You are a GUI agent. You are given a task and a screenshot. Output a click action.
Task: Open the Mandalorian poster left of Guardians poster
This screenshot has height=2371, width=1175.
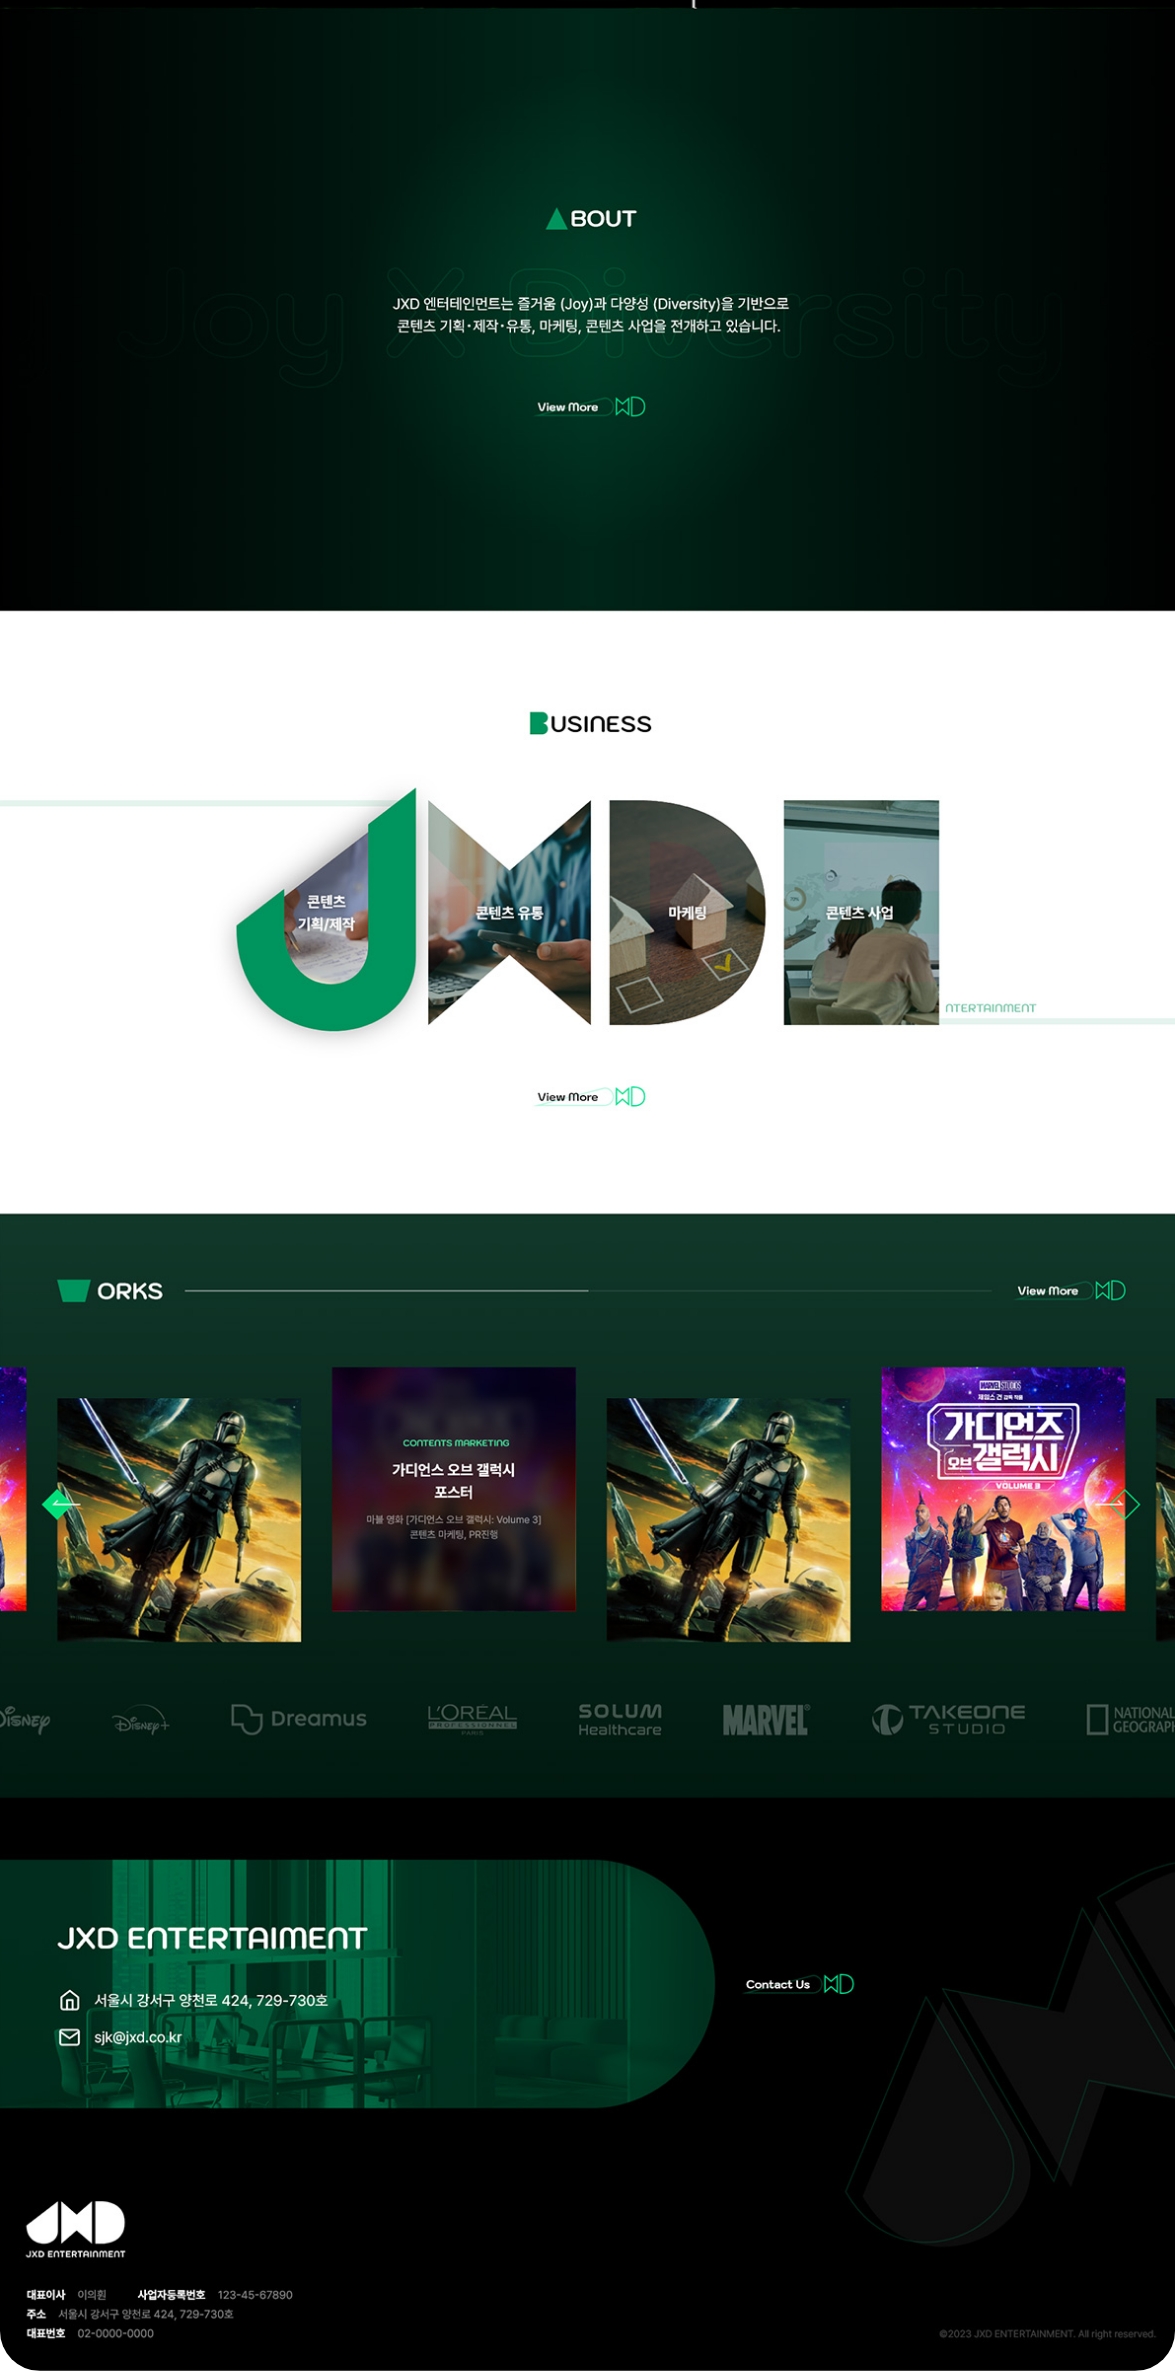pos(728,1520)
